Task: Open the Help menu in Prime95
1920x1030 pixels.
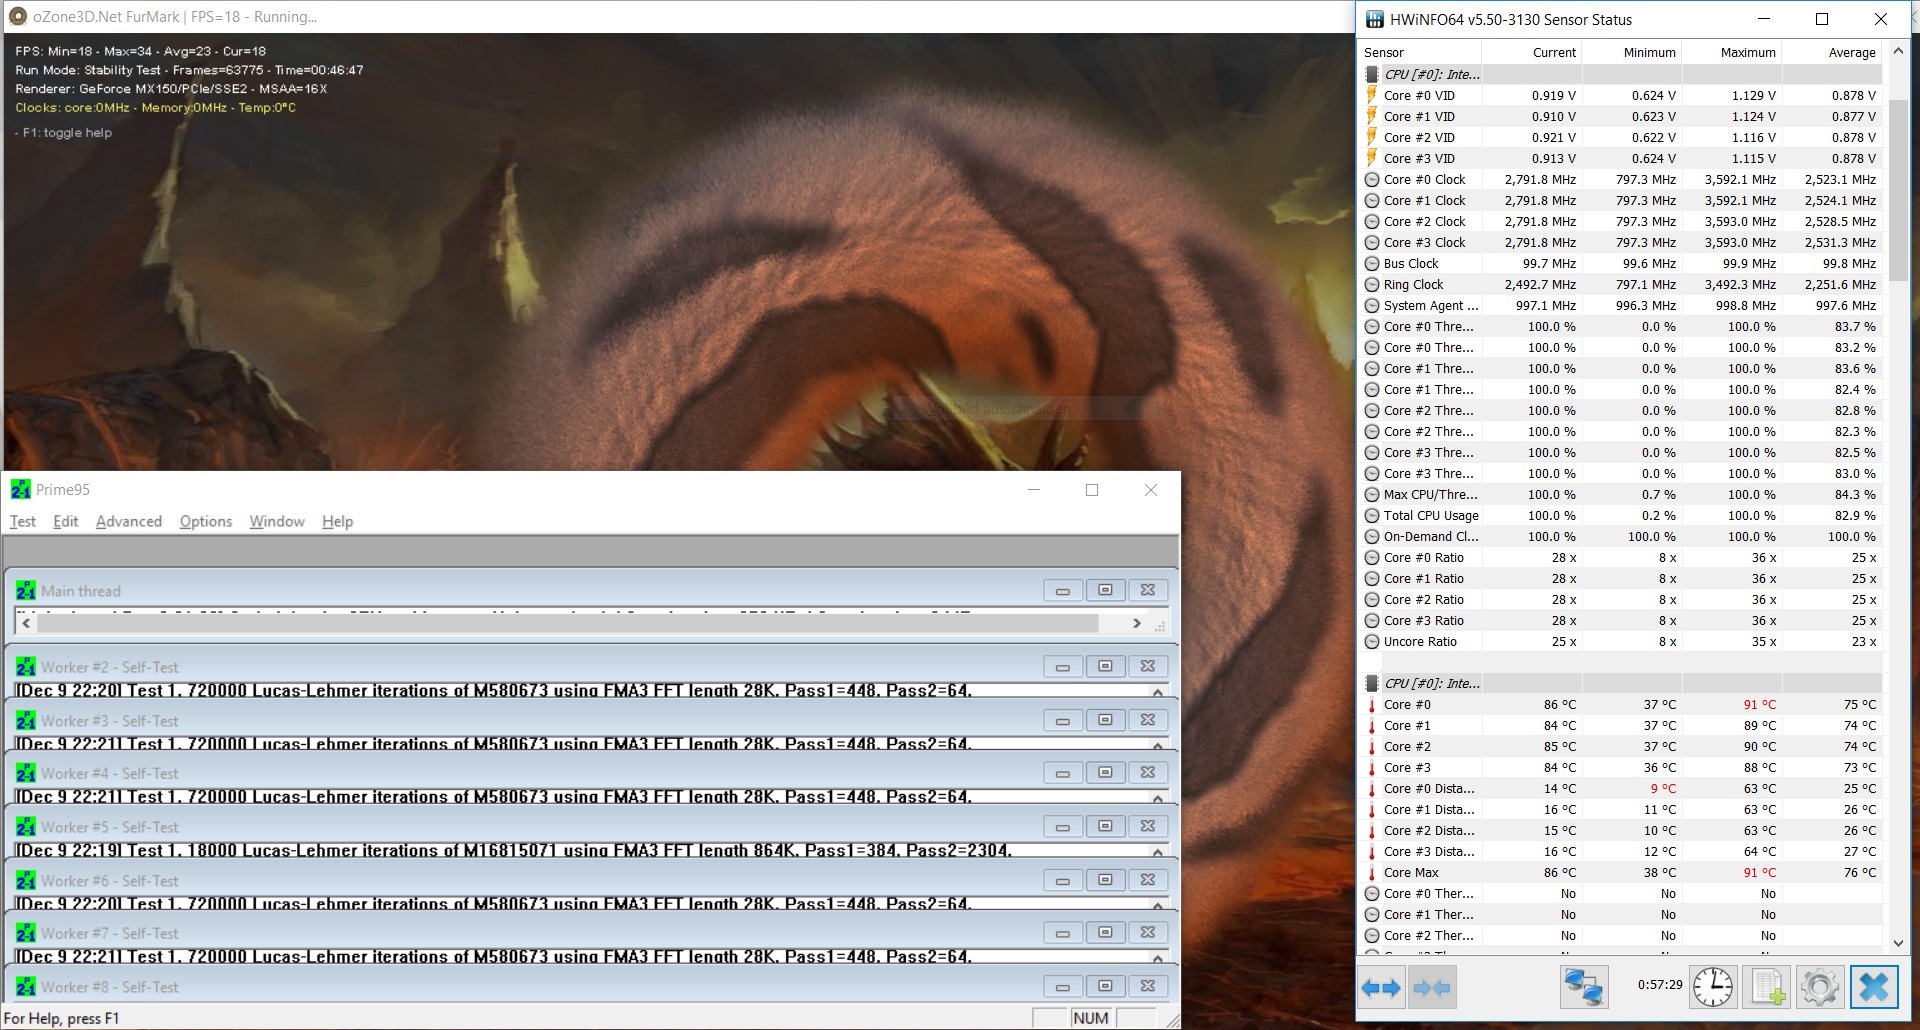Action: (x=338, y=521)
